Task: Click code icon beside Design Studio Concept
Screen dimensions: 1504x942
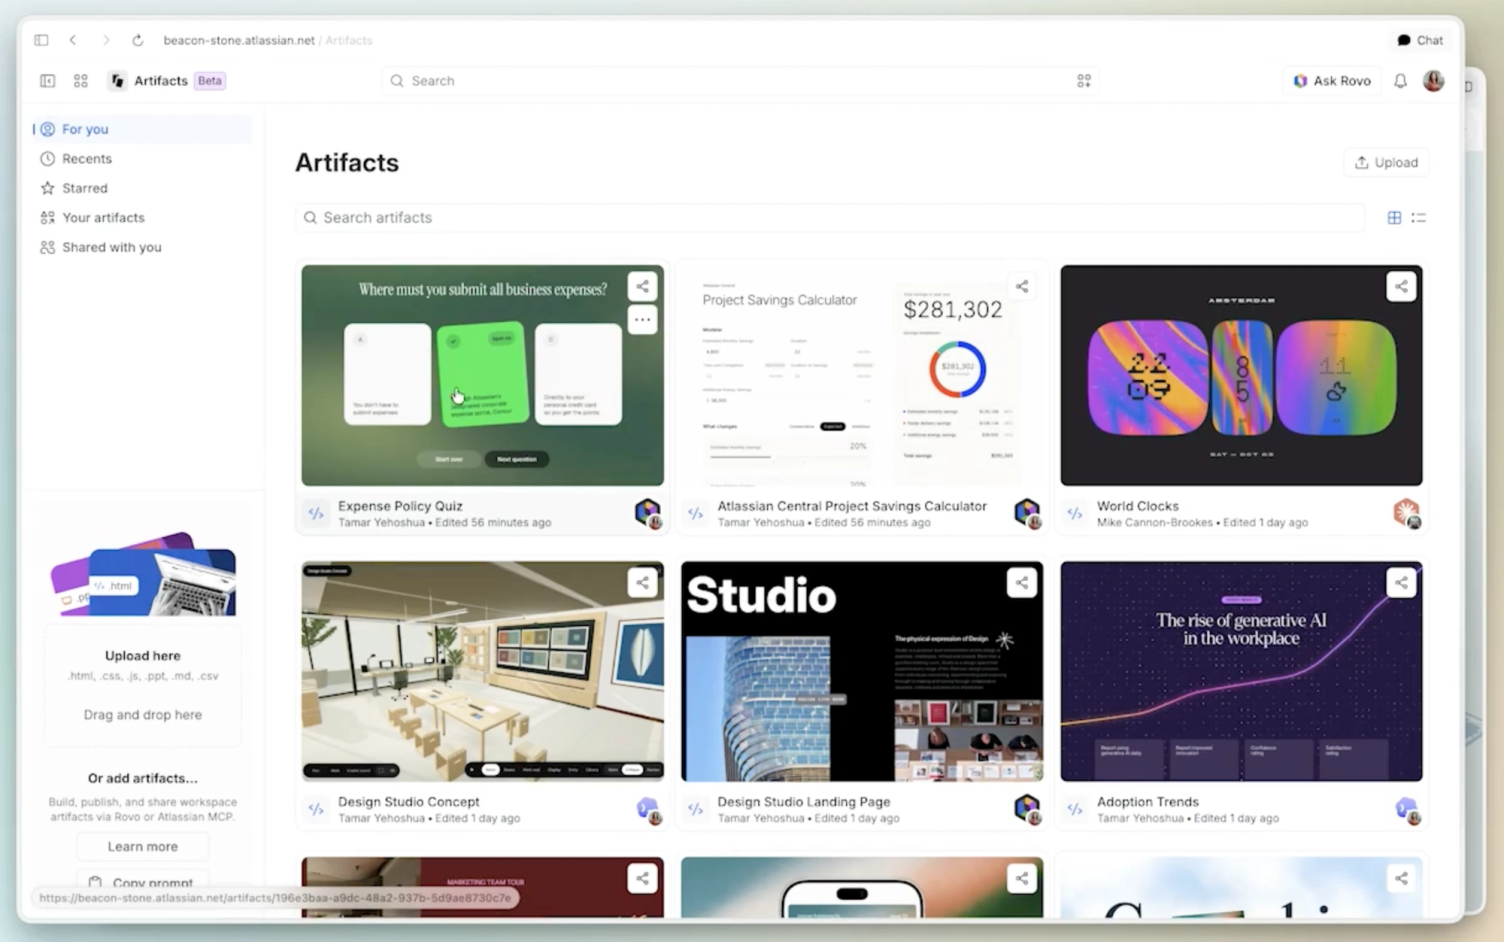Action: pos(316,810)
